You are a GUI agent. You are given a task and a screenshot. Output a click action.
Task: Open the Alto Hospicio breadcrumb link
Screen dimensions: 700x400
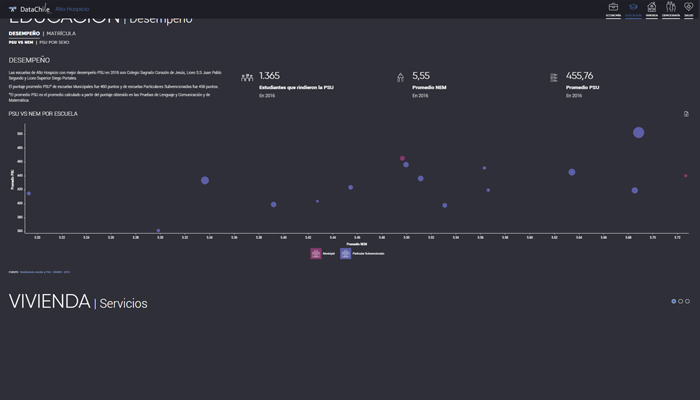coord(72,9)
